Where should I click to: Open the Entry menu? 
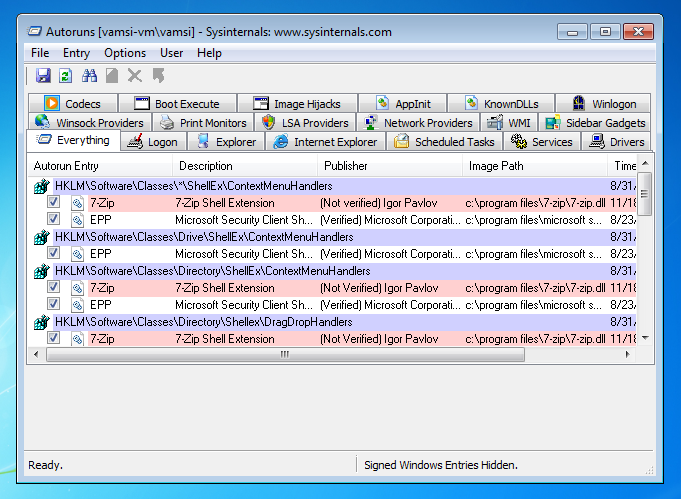tap(76, 53)
